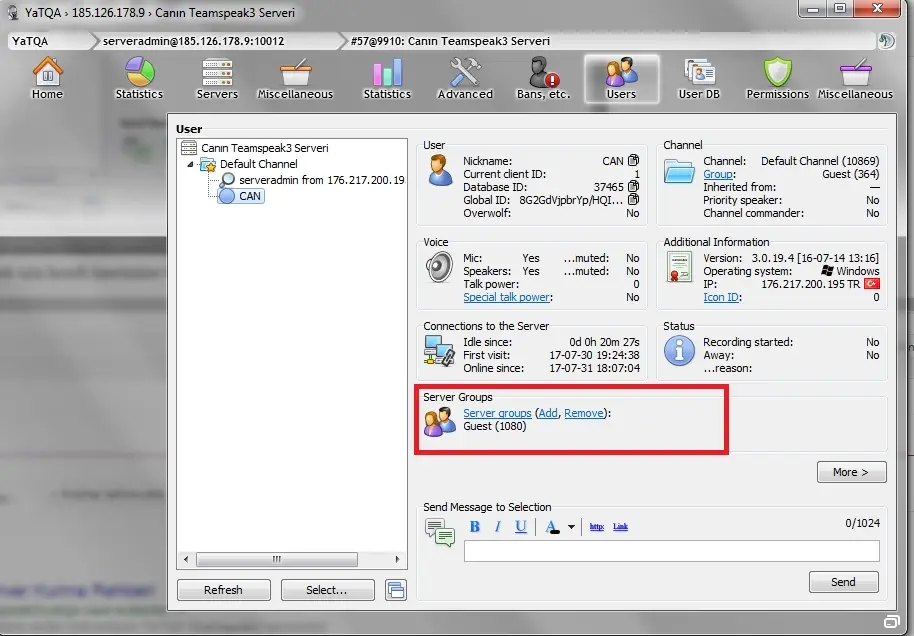The width and height of the screenshot is (914, 636).
Task: Go to the YaTQA breadcrumb segment
Action: (30, 41)
